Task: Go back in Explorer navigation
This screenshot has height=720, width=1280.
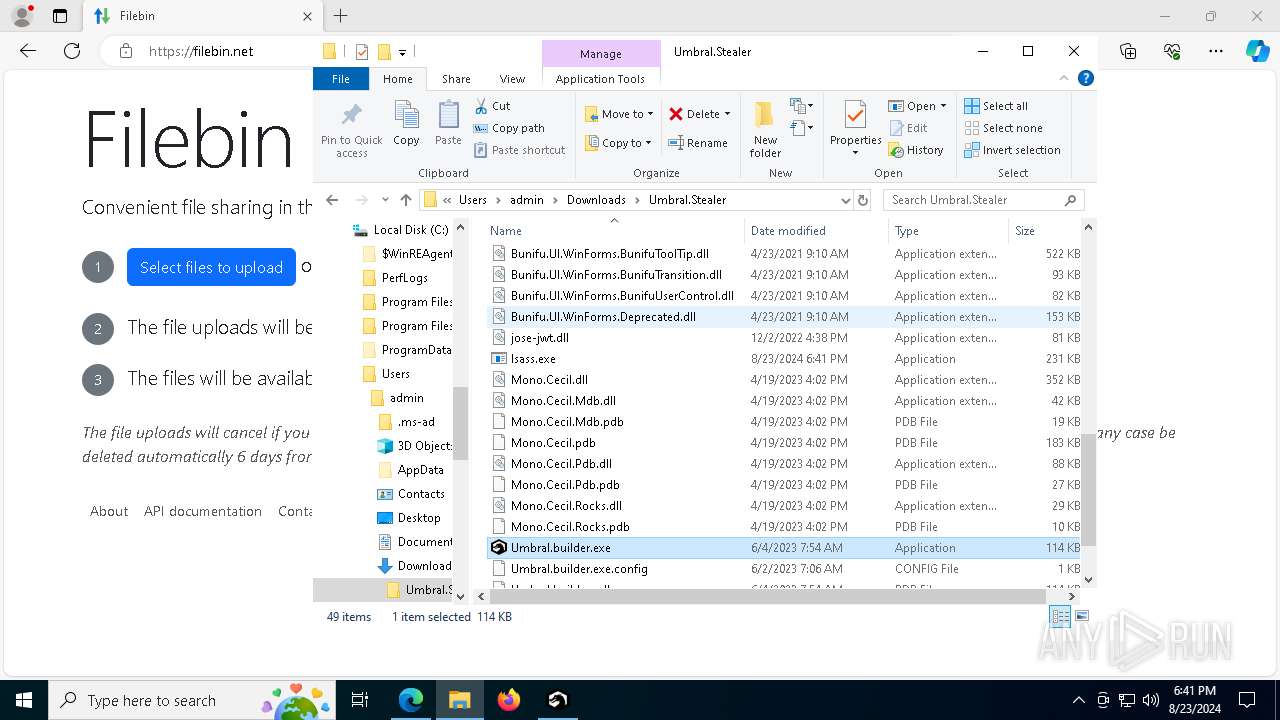Action: click(332, 200)
